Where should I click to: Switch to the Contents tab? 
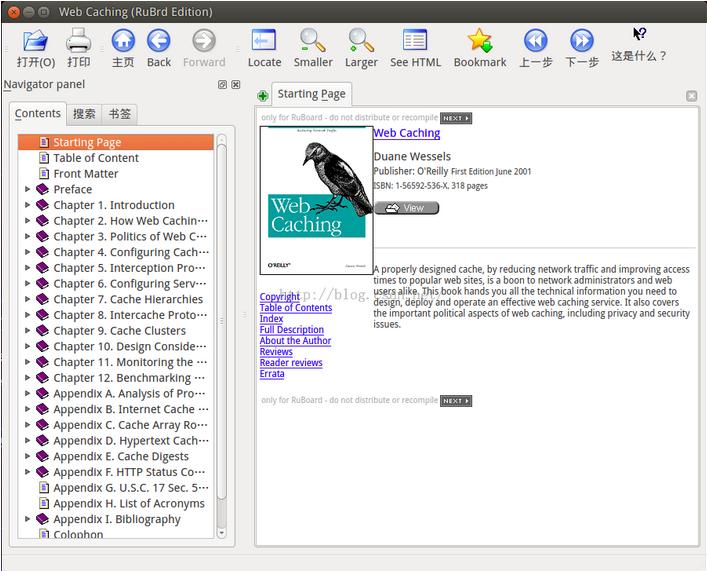tap(37, 114)
